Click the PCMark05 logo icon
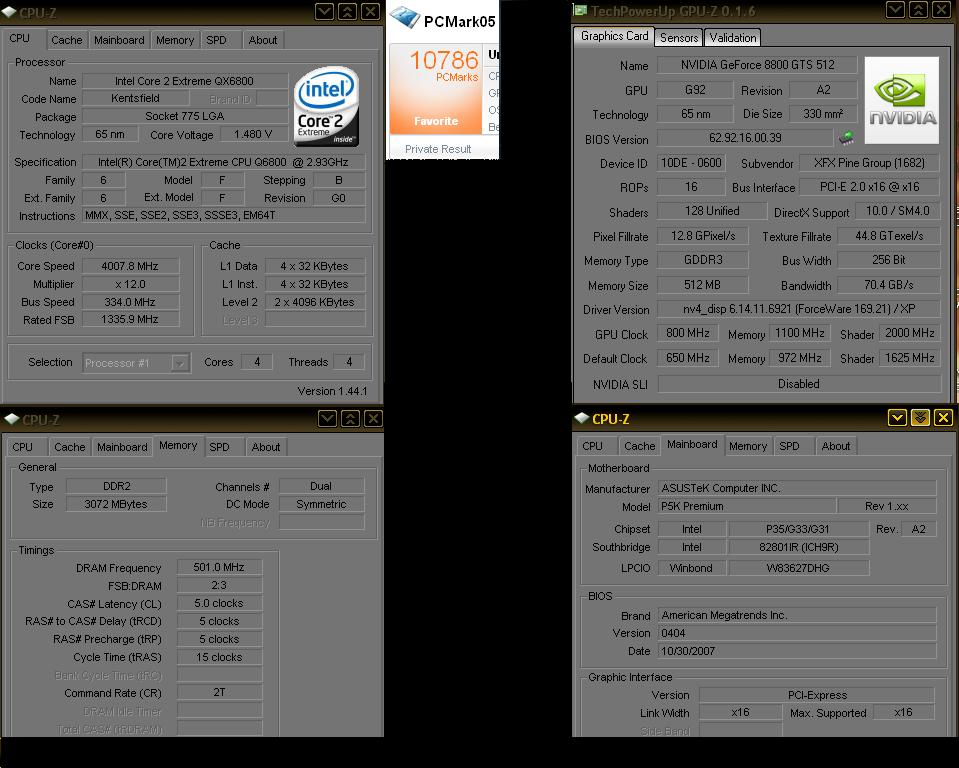The height and width of the screenshot is (768, 959). 404,17
